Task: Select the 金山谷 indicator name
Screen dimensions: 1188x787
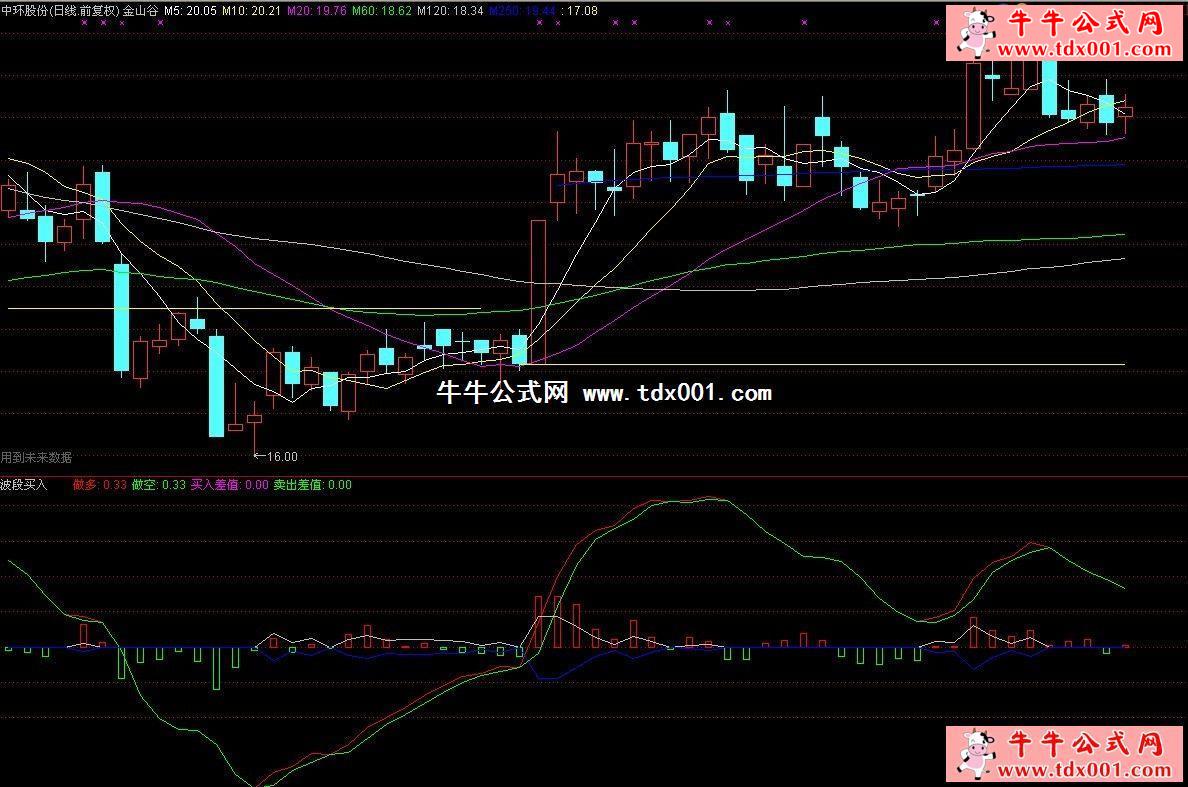Action: (x=141, y=11)
